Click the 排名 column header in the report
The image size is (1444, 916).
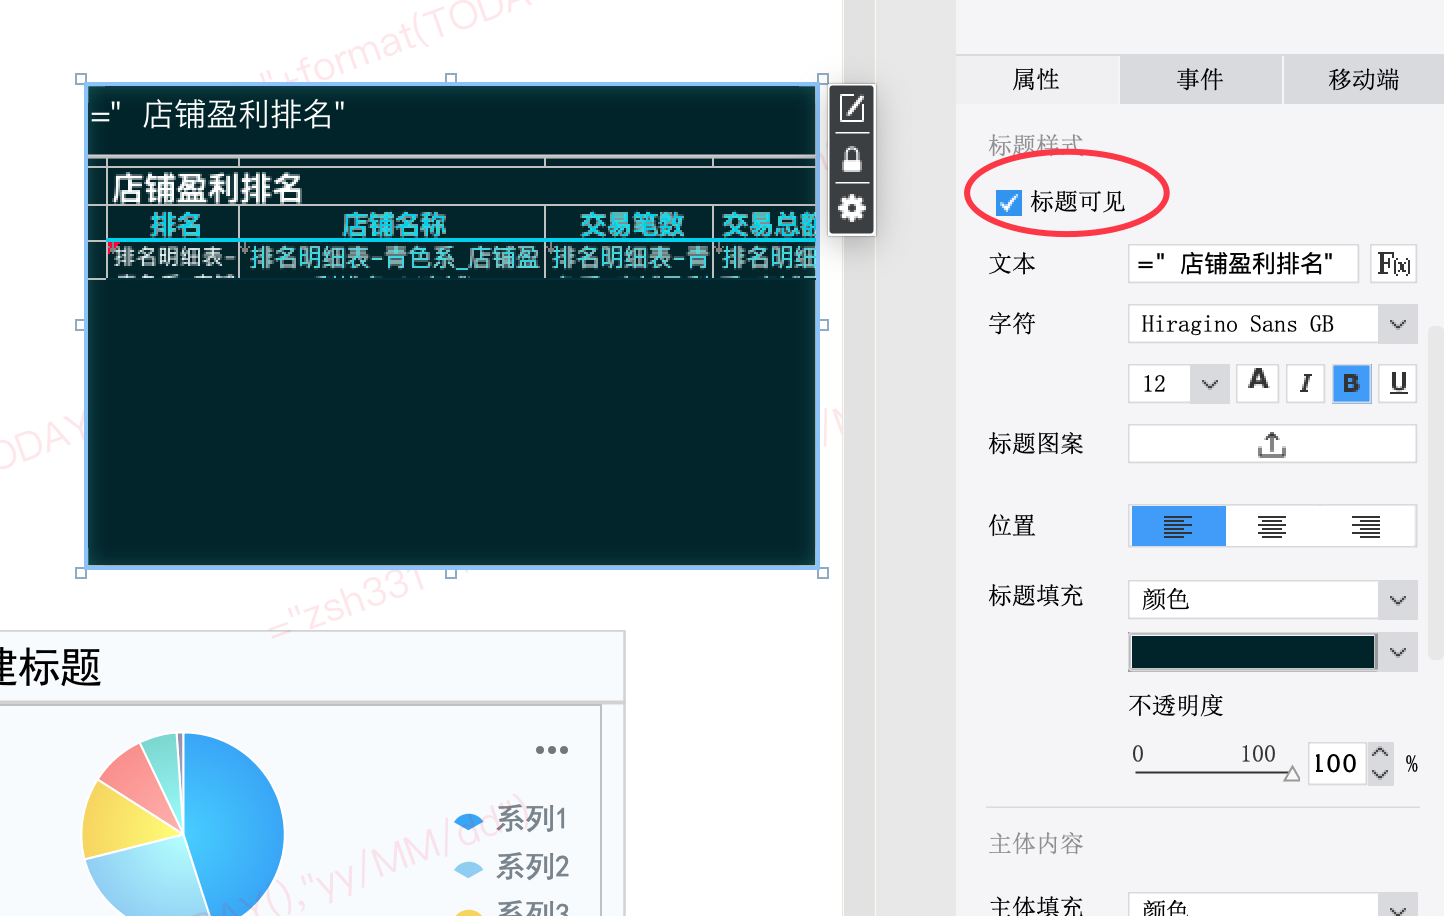point(174,224)
